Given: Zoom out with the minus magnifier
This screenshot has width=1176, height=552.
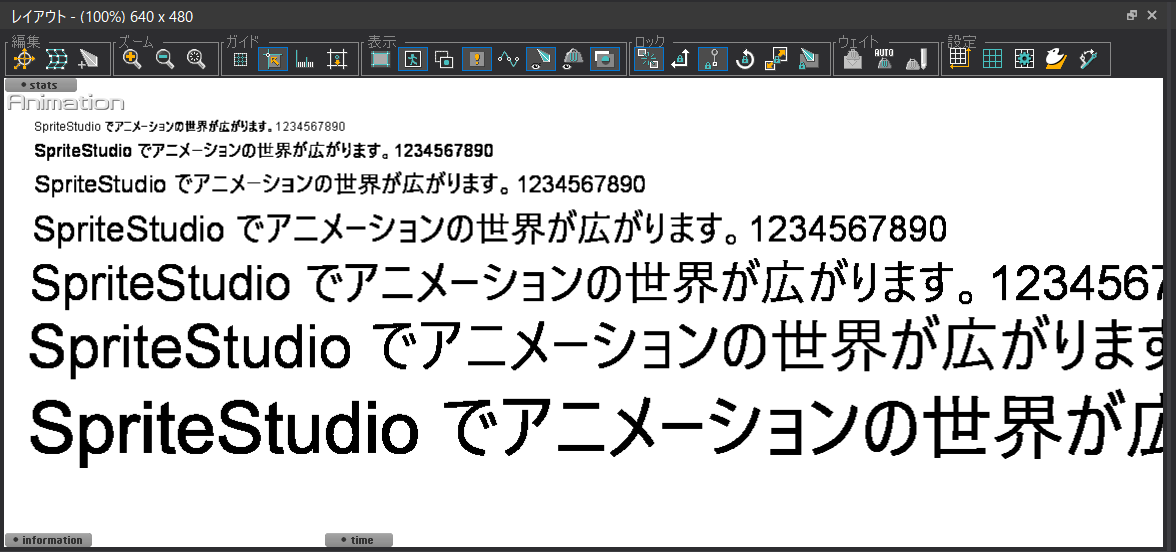Looking at the screenshot, I should 164,59.
